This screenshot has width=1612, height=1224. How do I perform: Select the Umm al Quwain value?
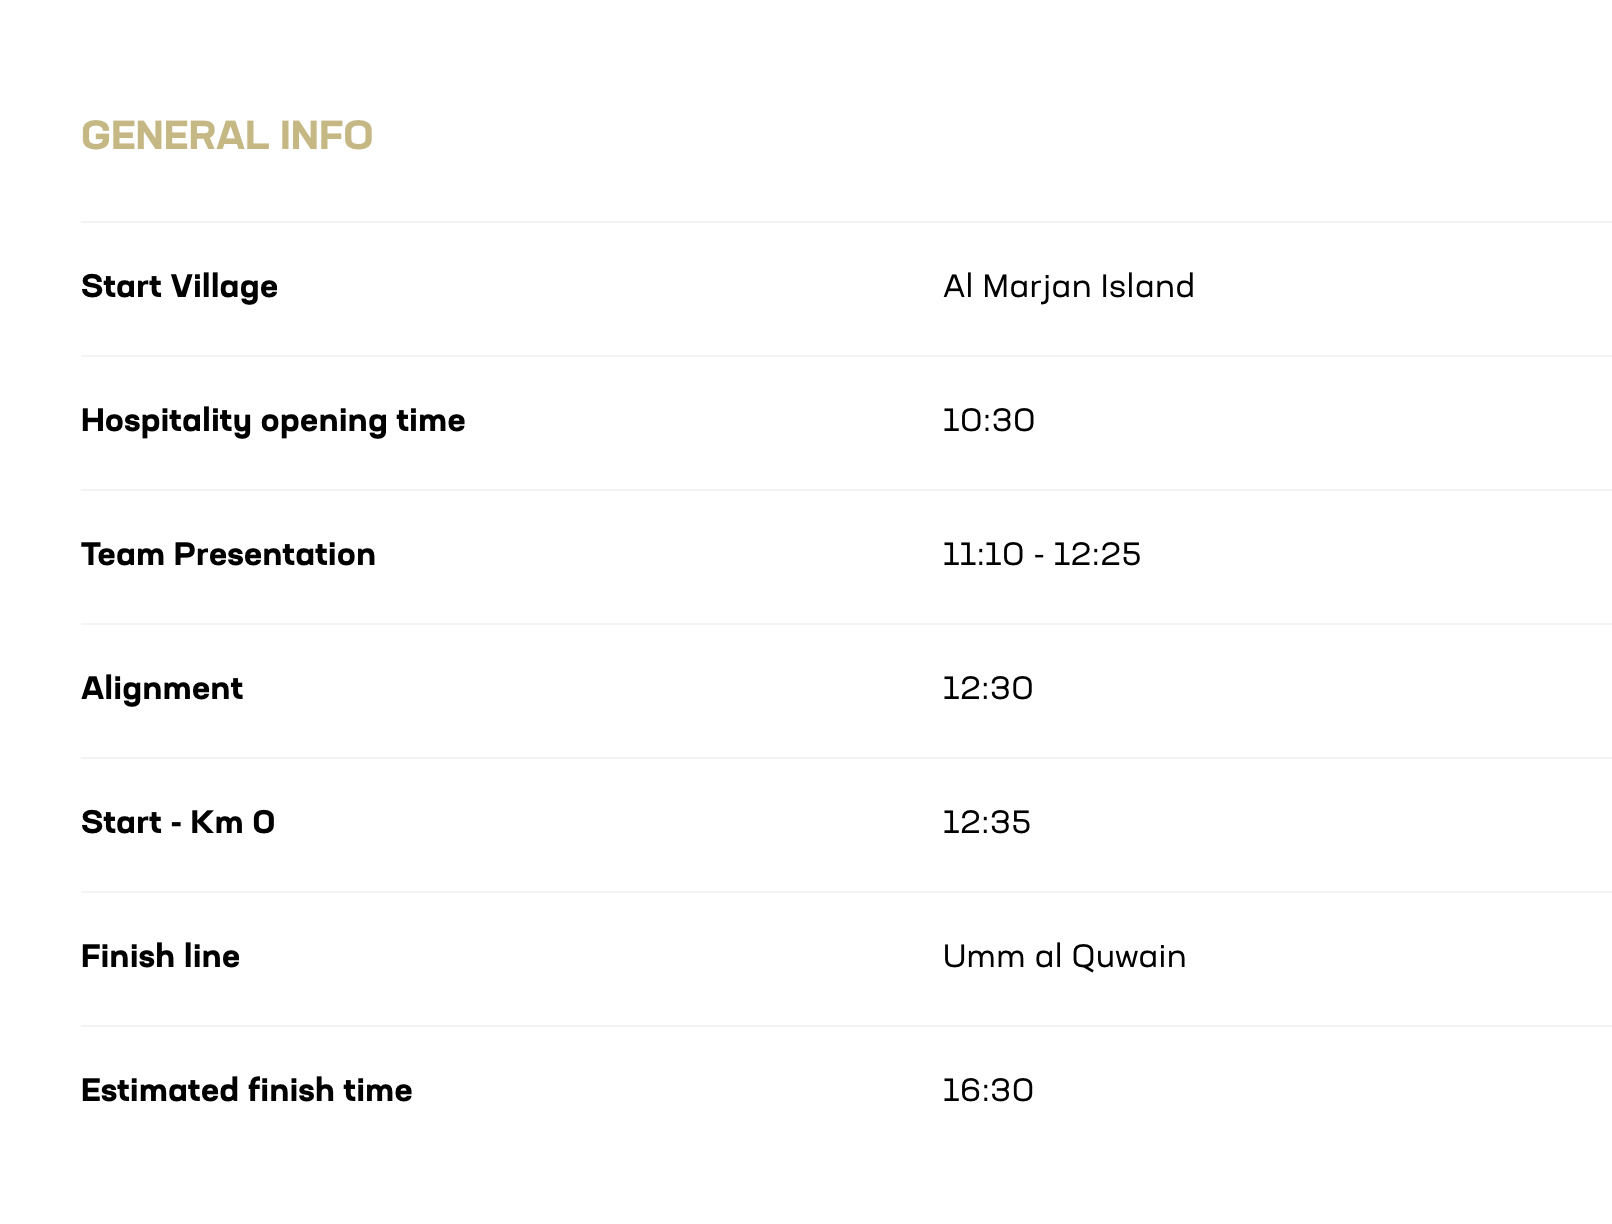(1064, 957)
